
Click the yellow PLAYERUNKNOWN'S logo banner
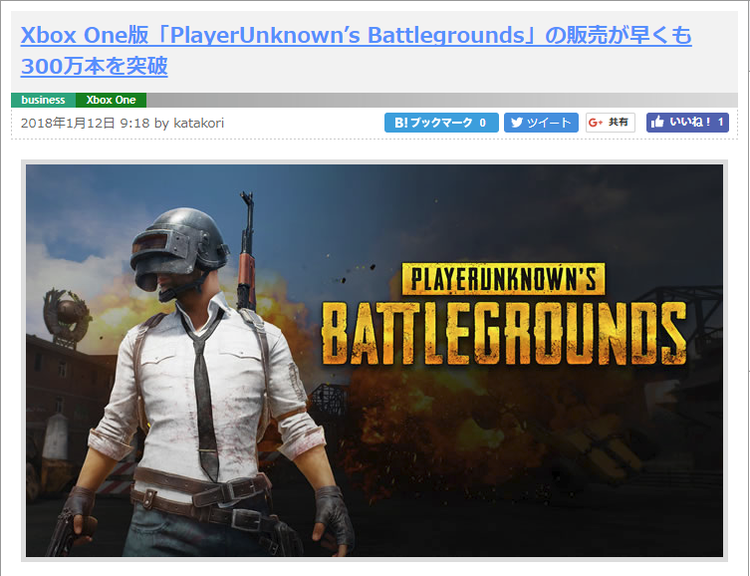point(503,279)
